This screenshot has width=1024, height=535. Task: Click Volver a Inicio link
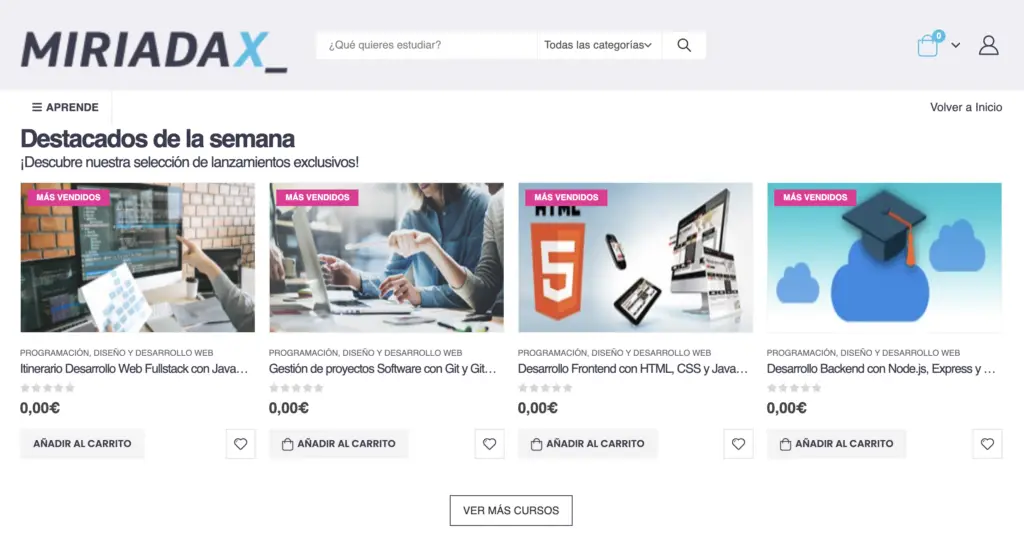click(x=966, y=107)
